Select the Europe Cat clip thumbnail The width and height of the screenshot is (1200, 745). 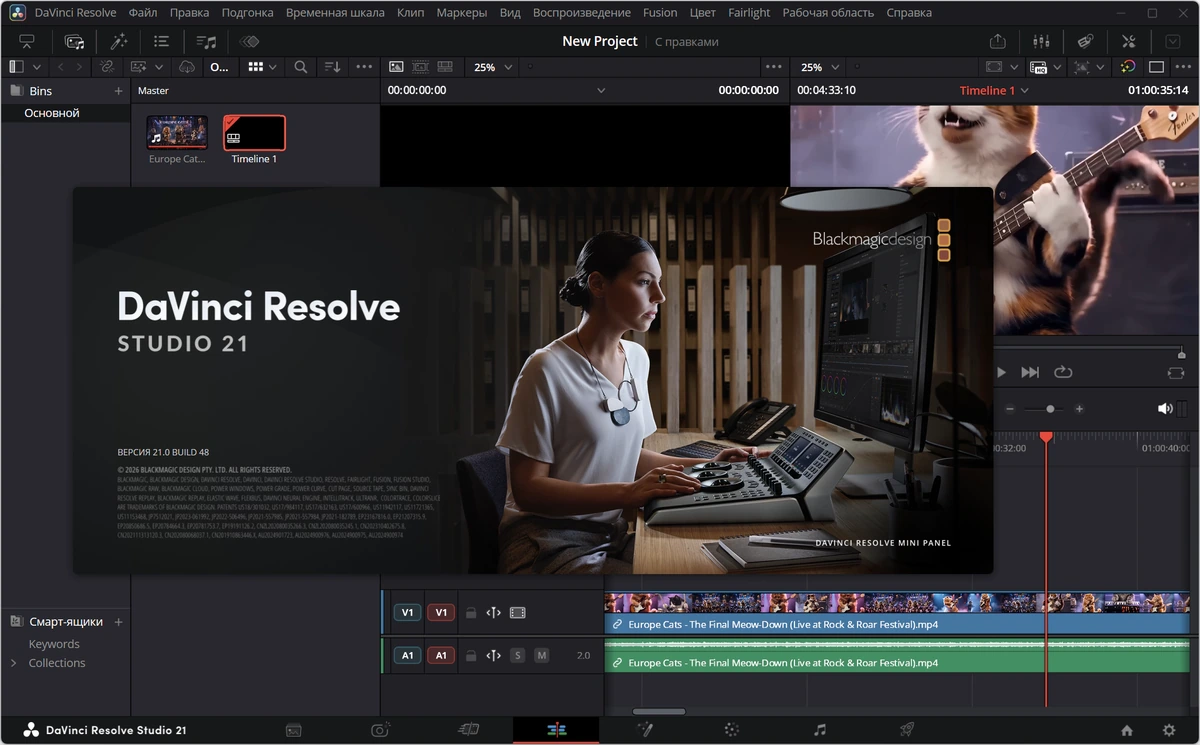point(177,131)
